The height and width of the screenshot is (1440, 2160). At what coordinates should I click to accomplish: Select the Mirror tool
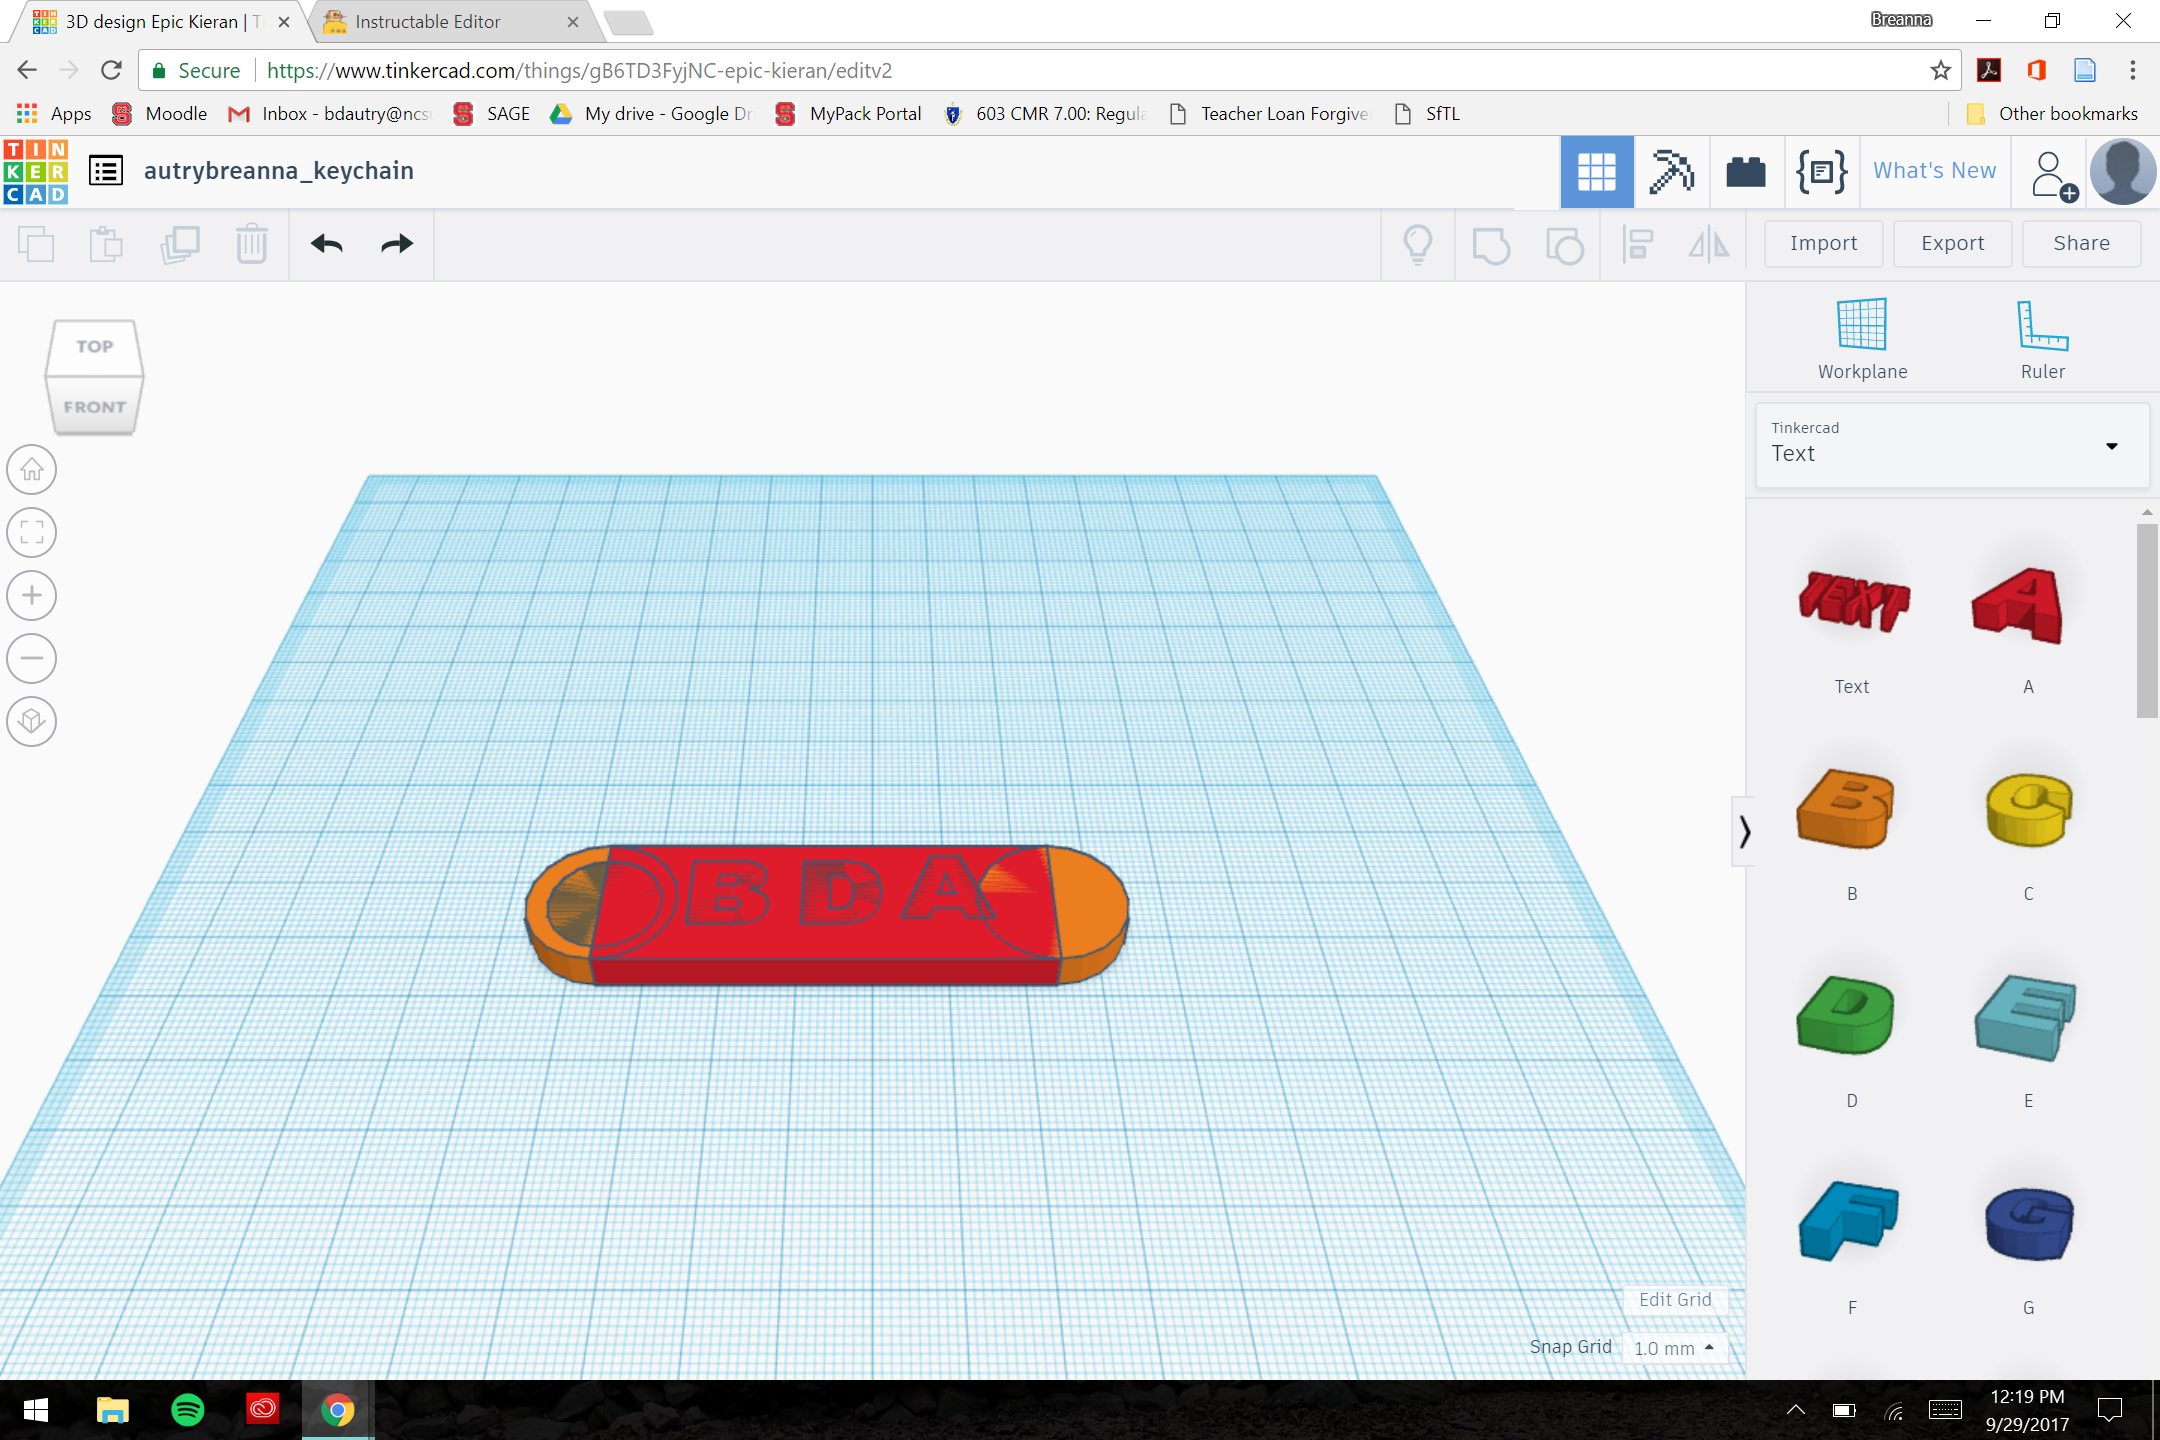[1707, 244]
